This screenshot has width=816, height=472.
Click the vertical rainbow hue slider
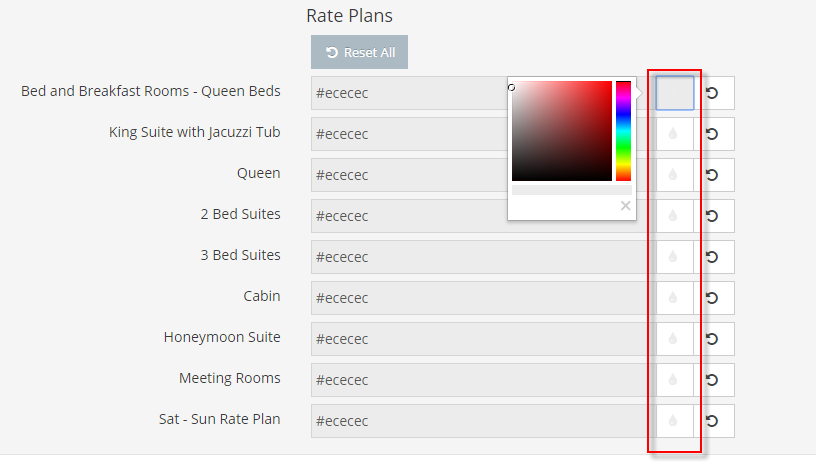click(x=623, y=130)
